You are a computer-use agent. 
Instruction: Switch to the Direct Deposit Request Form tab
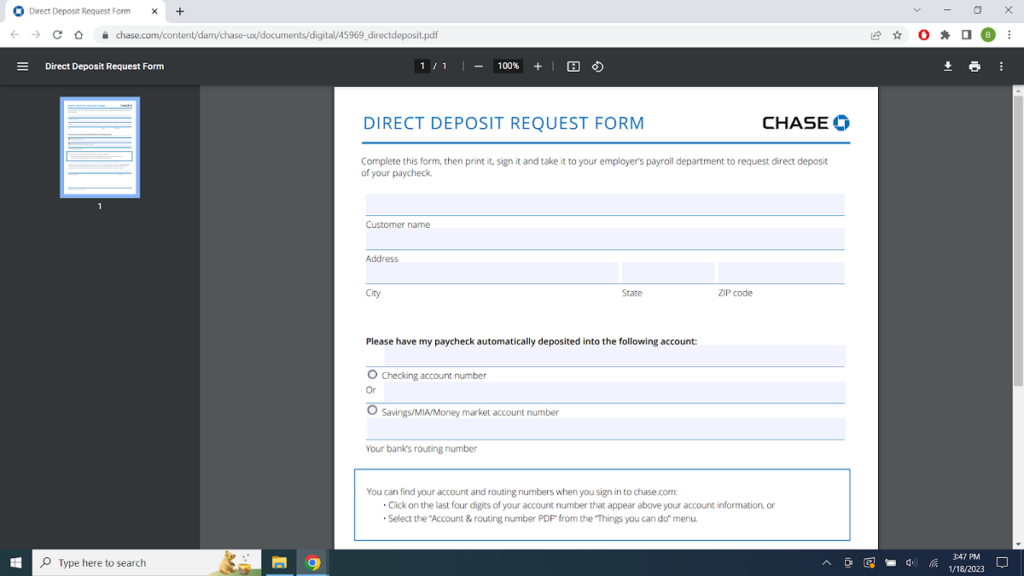pos(80,12)
